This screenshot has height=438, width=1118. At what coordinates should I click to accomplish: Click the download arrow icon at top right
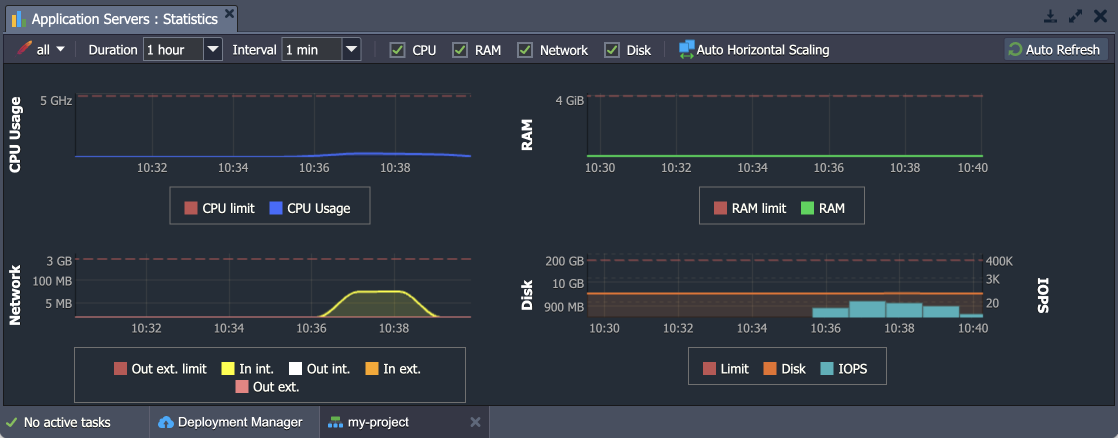point(1050,16)
